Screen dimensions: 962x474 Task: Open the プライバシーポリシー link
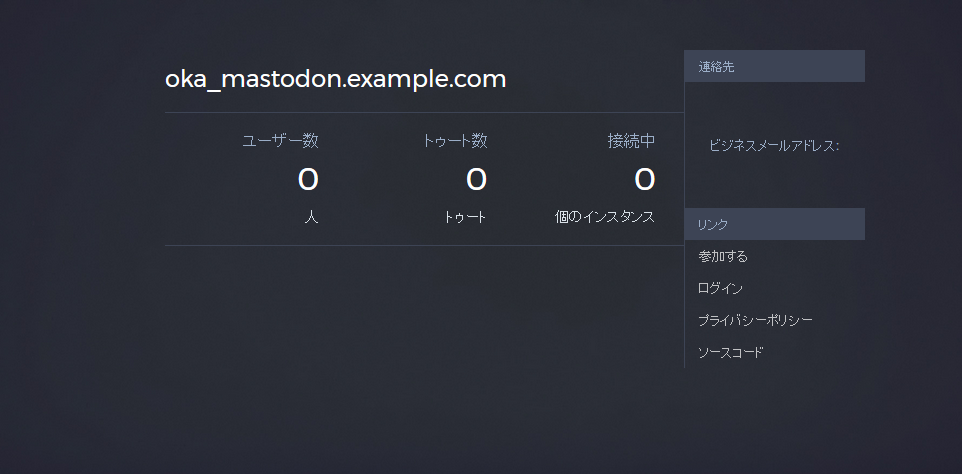(755, 321)
